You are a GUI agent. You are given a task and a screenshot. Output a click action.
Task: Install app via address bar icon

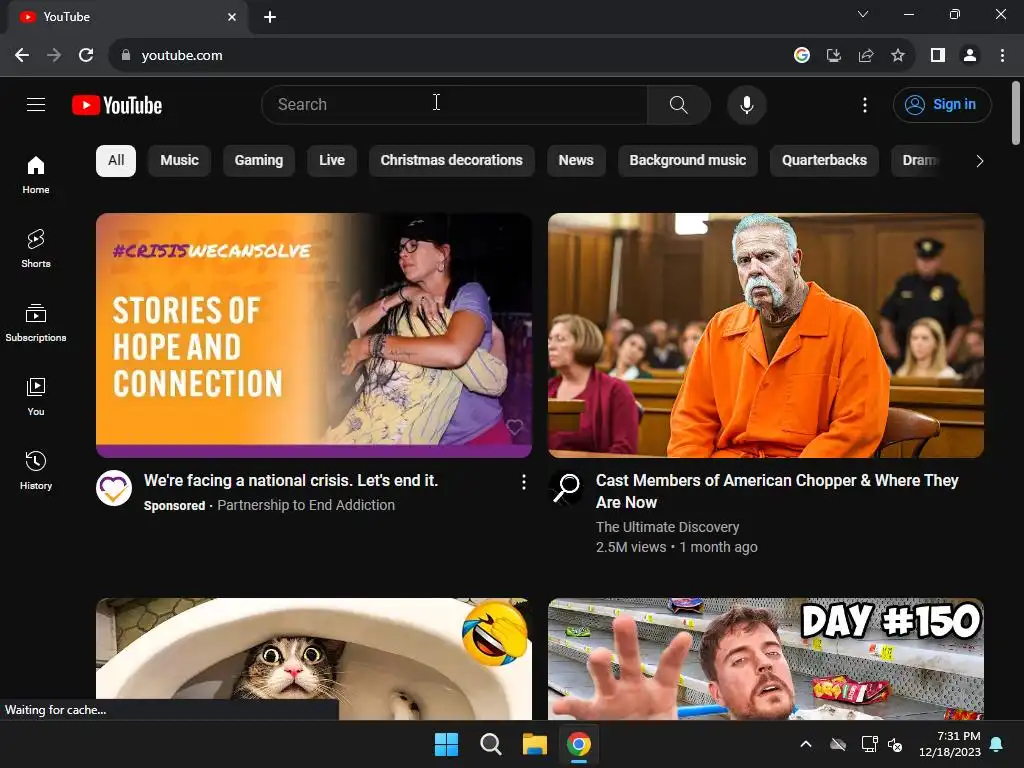tap(833, 55)
